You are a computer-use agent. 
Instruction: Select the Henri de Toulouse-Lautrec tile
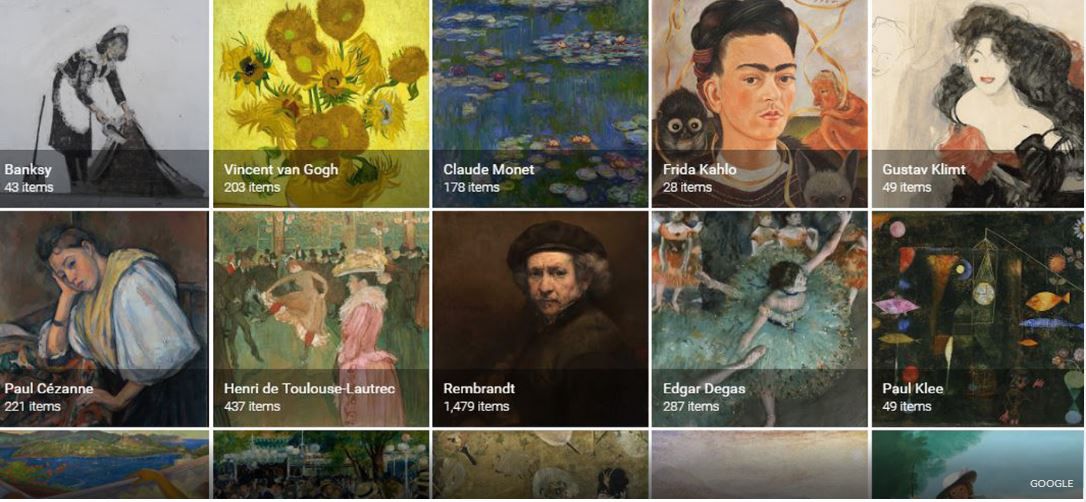click(x=321, y=319)
